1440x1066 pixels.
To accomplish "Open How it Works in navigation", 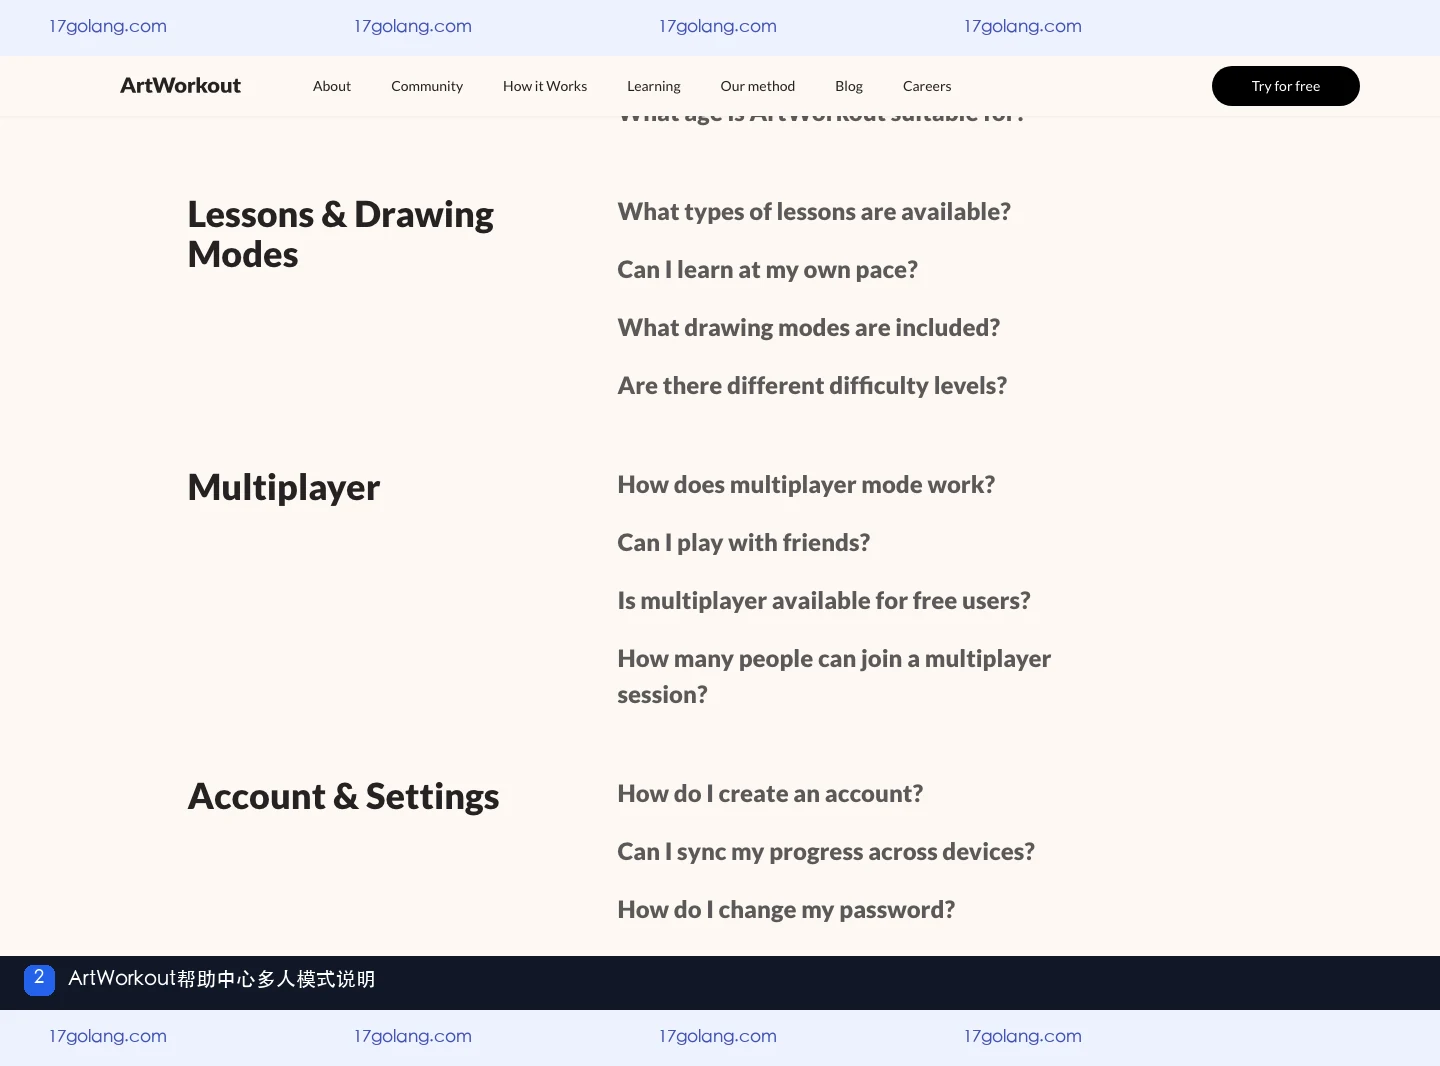I will point(545,86).
